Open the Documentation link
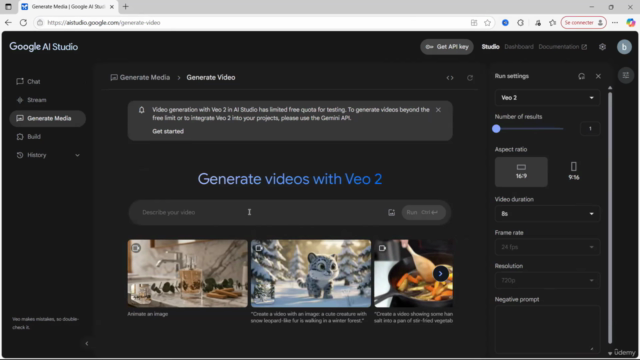 pos(562,47)
